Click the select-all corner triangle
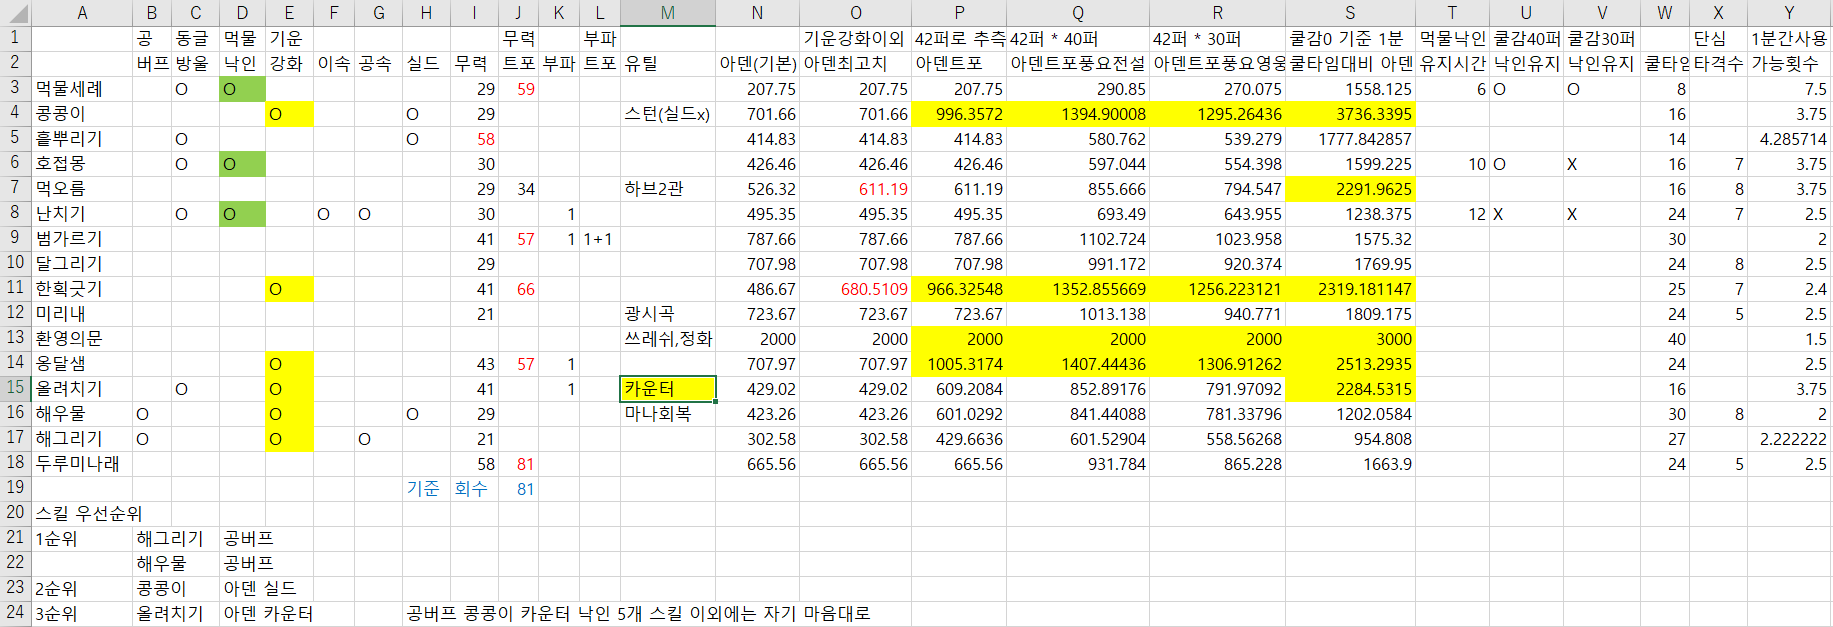Viewport: 1833px width, 627px height. click(15, 13)
